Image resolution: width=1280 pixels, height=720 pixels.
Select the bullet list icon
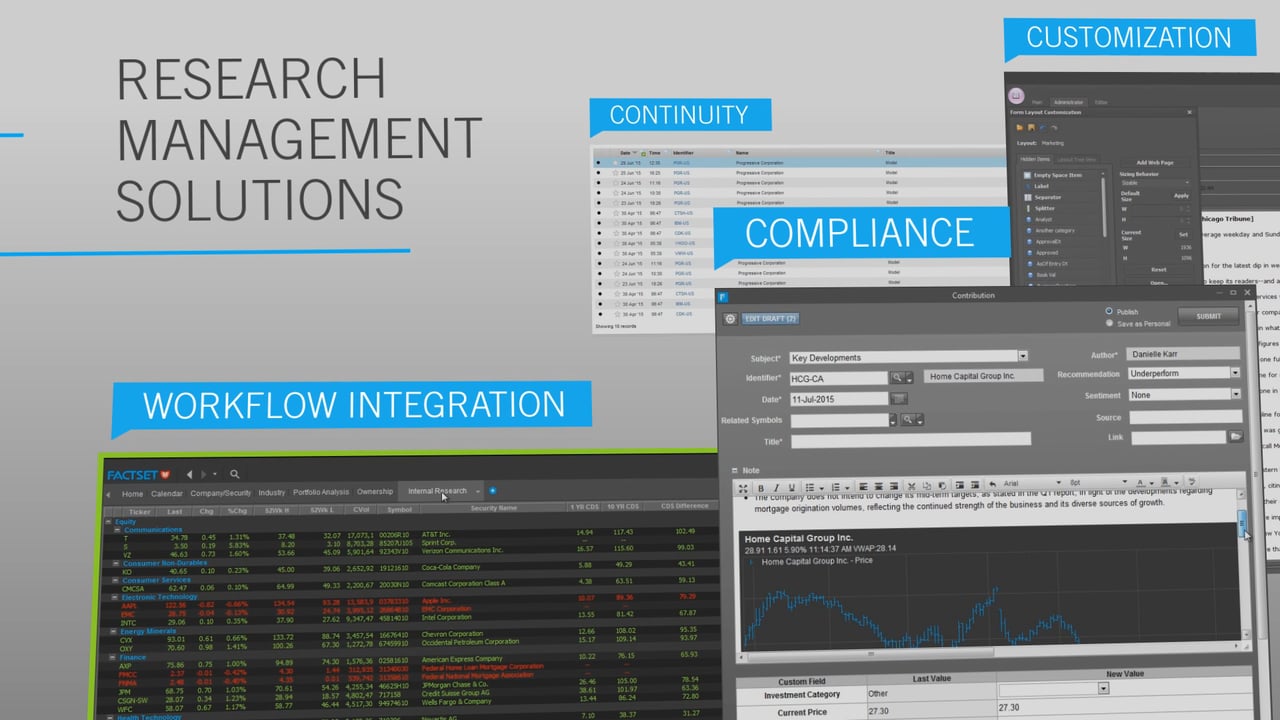click(x=808, y=487)
